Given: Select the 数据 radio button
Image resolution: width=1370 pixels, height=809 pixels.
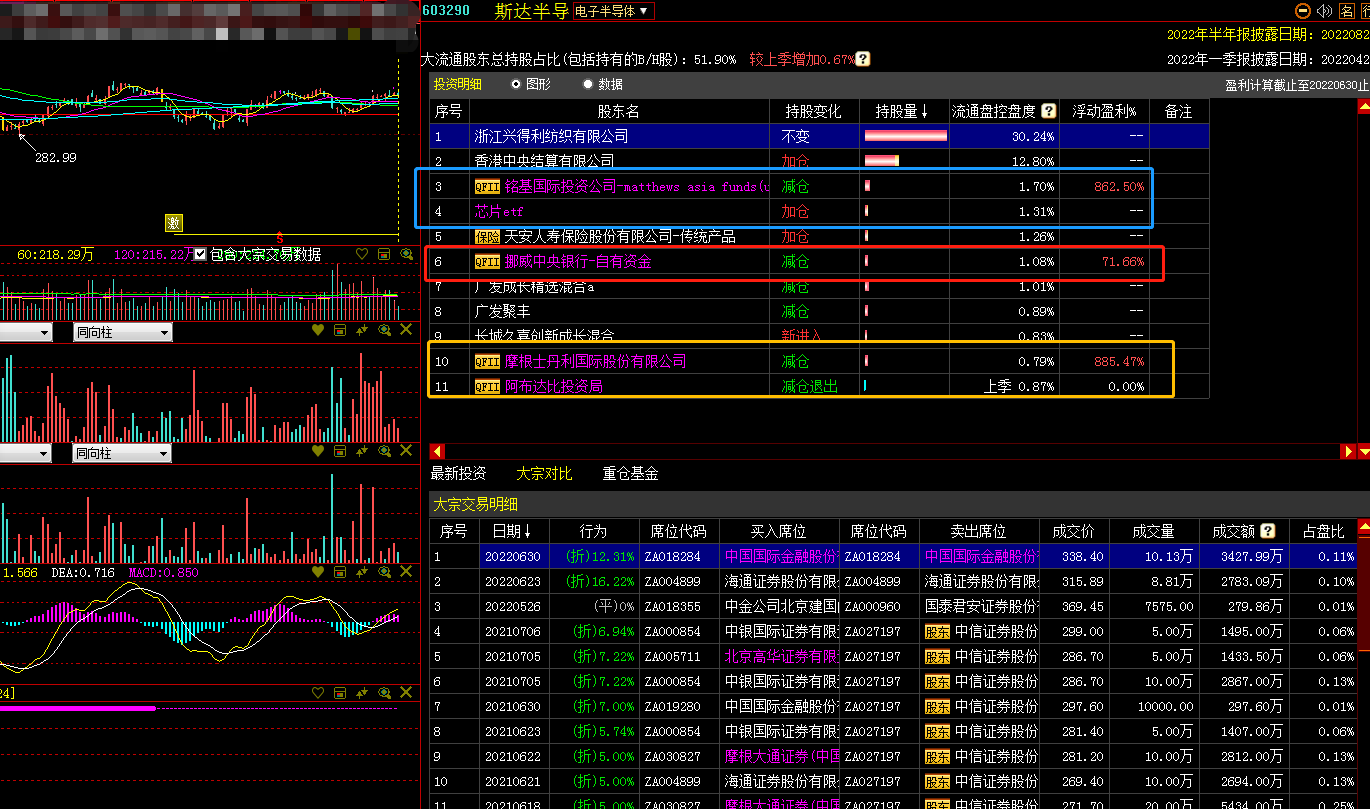Looking at the screenshot, I should click(588, 84).
